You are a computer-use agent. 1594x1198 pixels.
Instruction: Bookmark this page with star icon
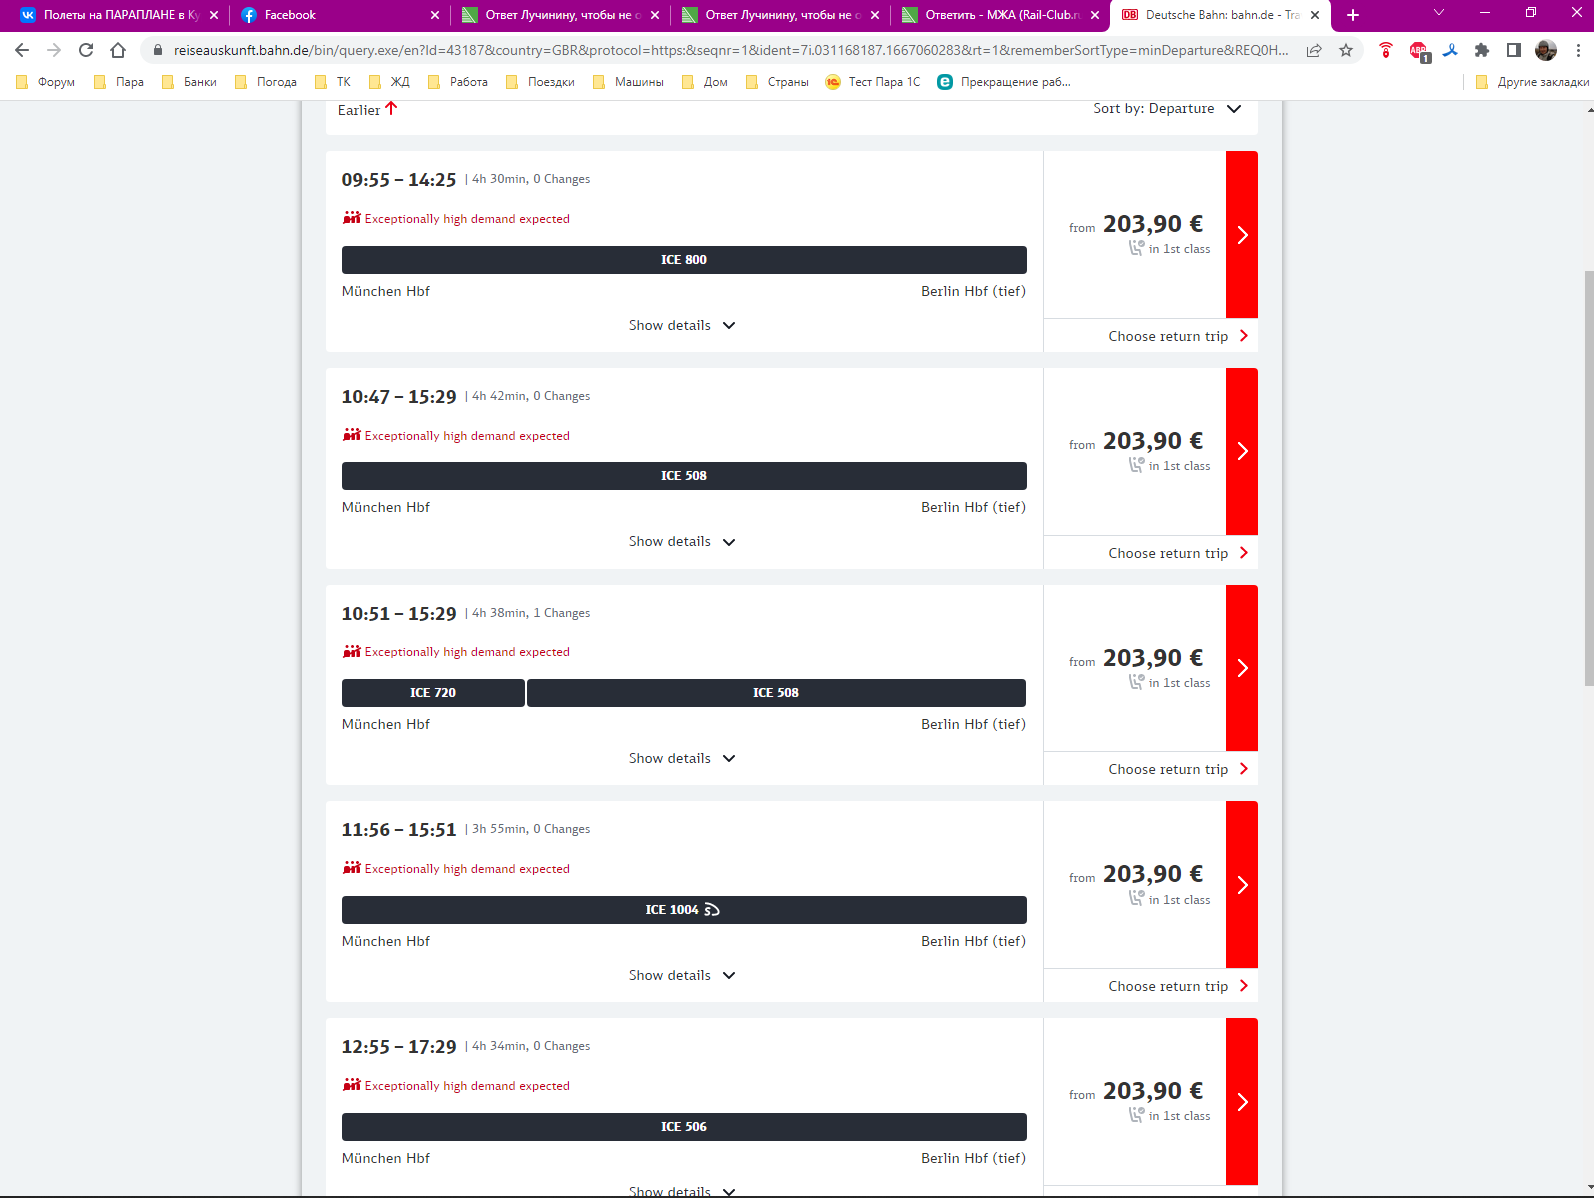(x=1346, y=50)
